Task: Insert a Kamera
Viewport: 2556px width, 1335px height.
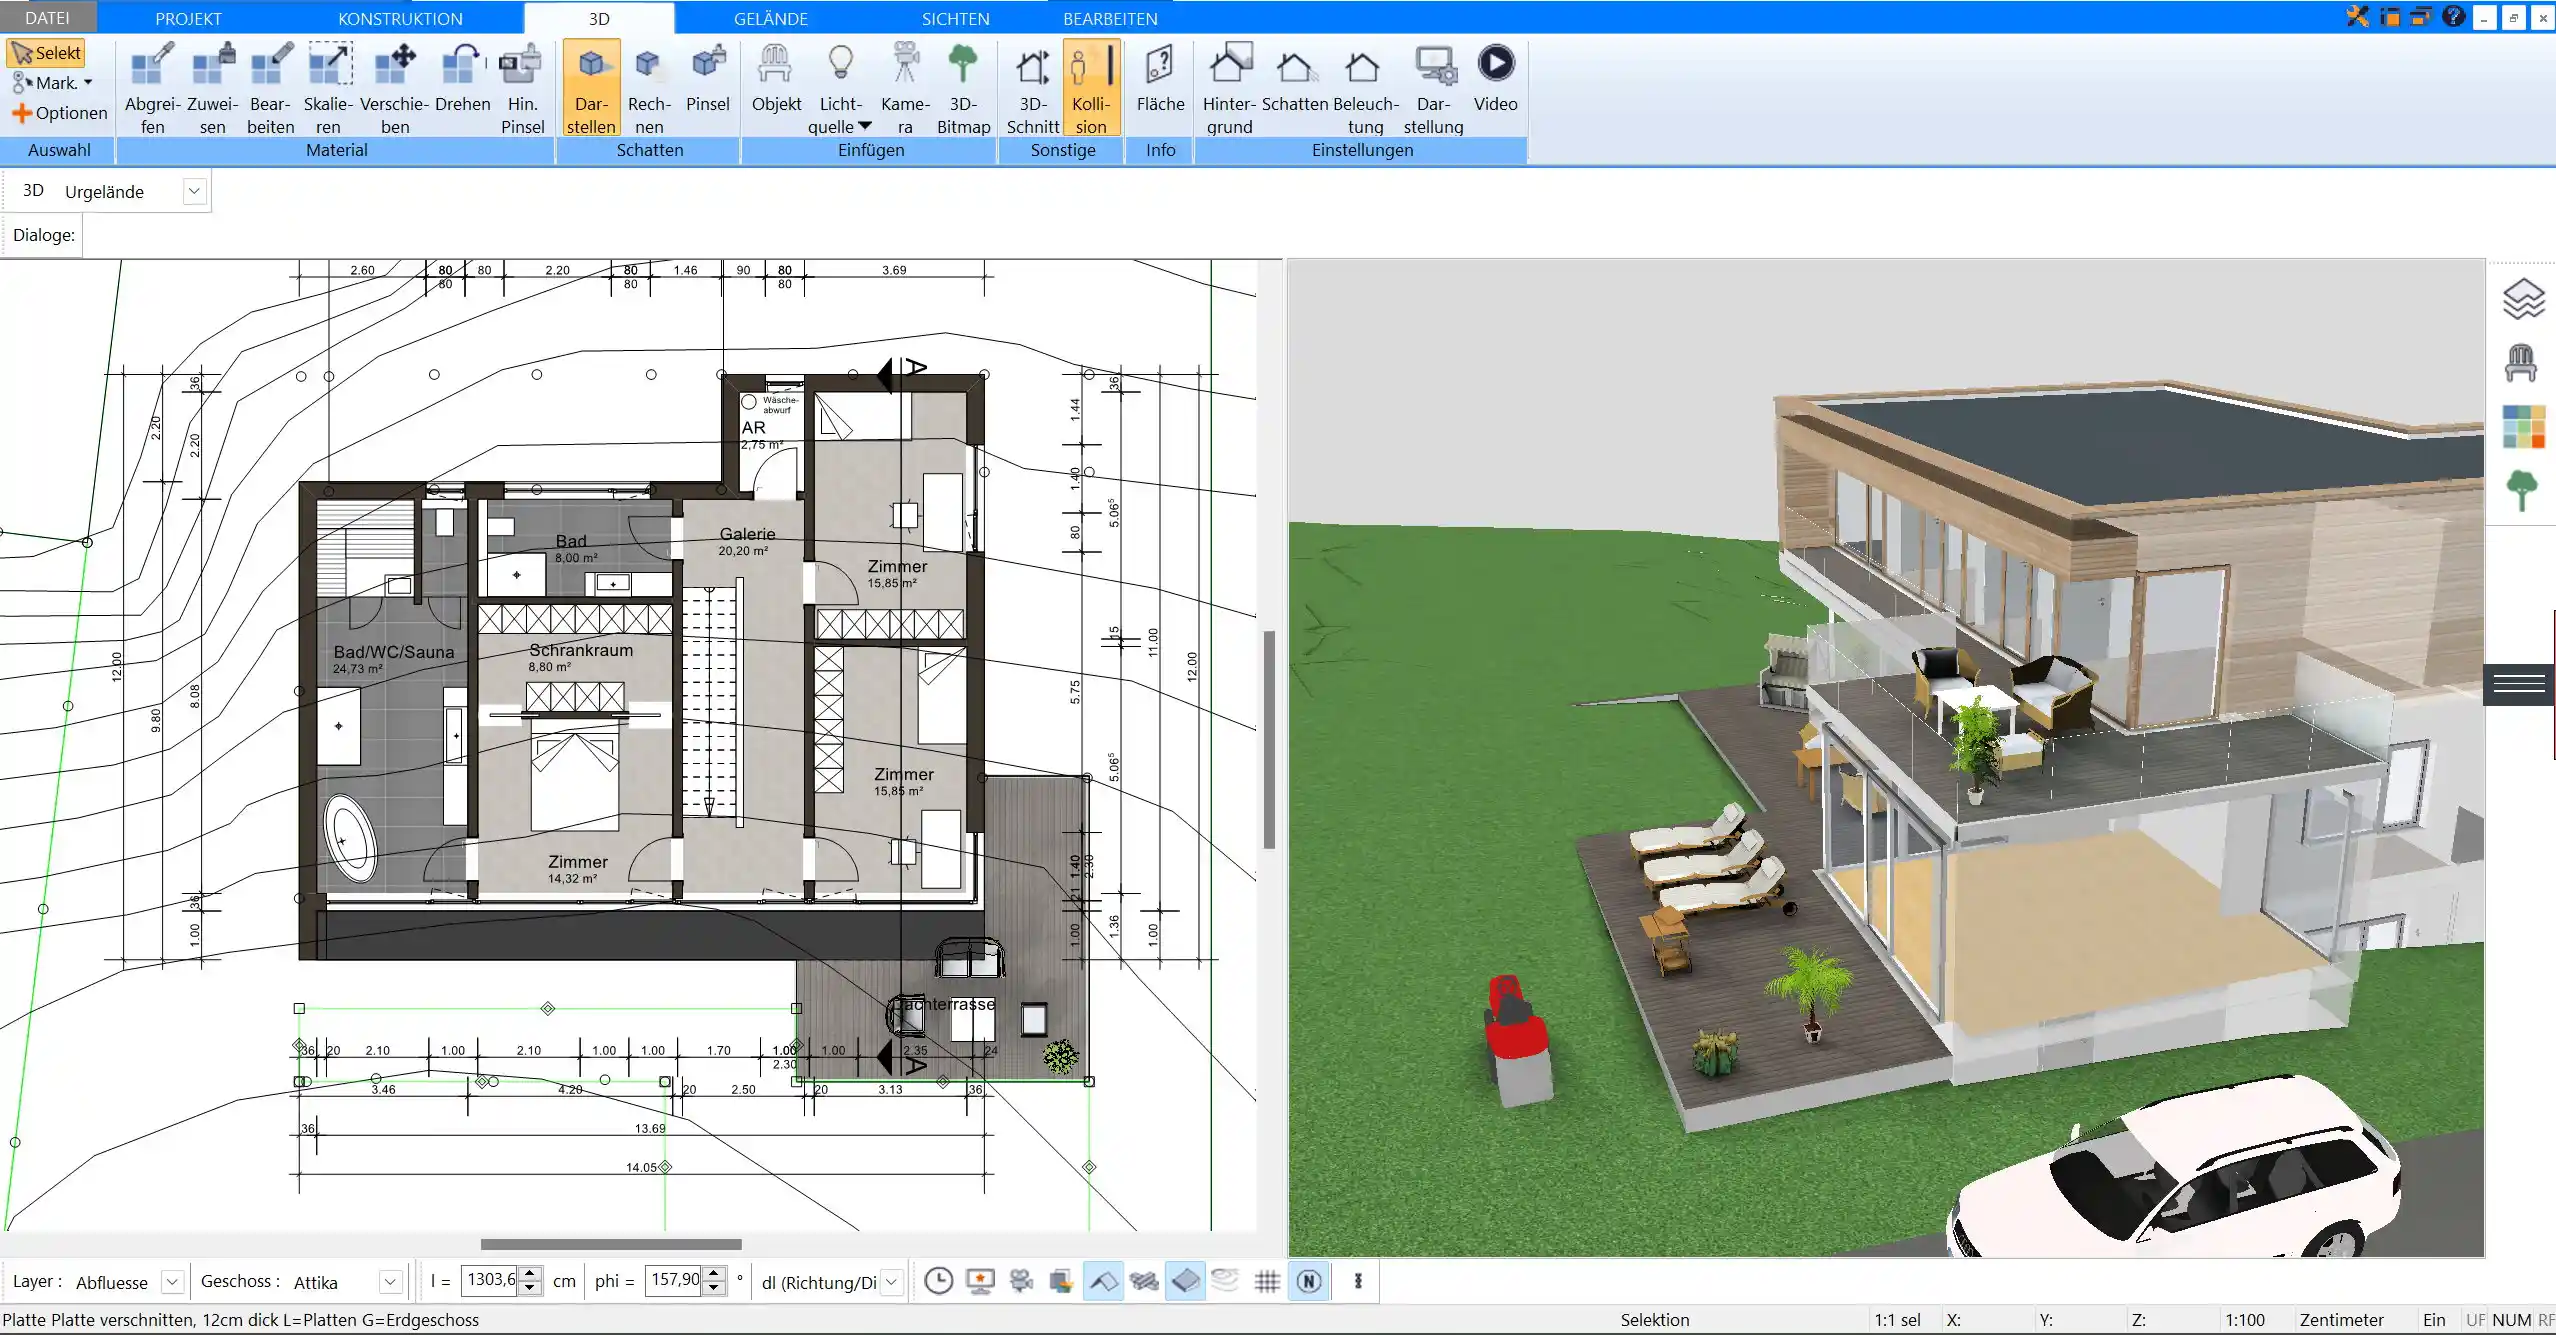Action: (905, 88)
